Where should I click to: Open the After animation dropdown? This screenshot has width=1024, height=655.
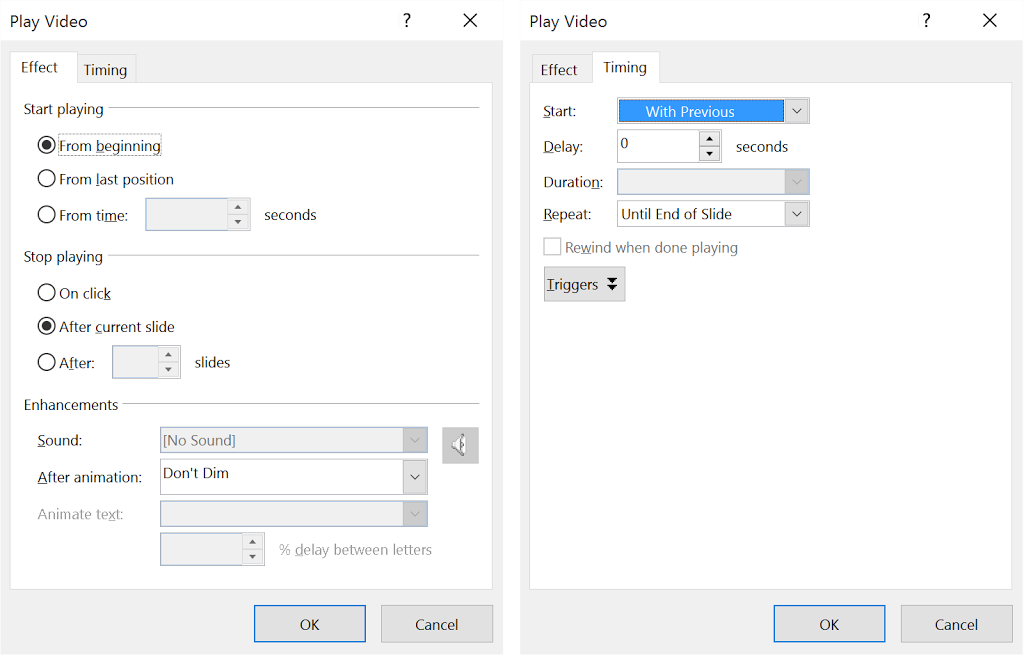[x=415, y=477]
